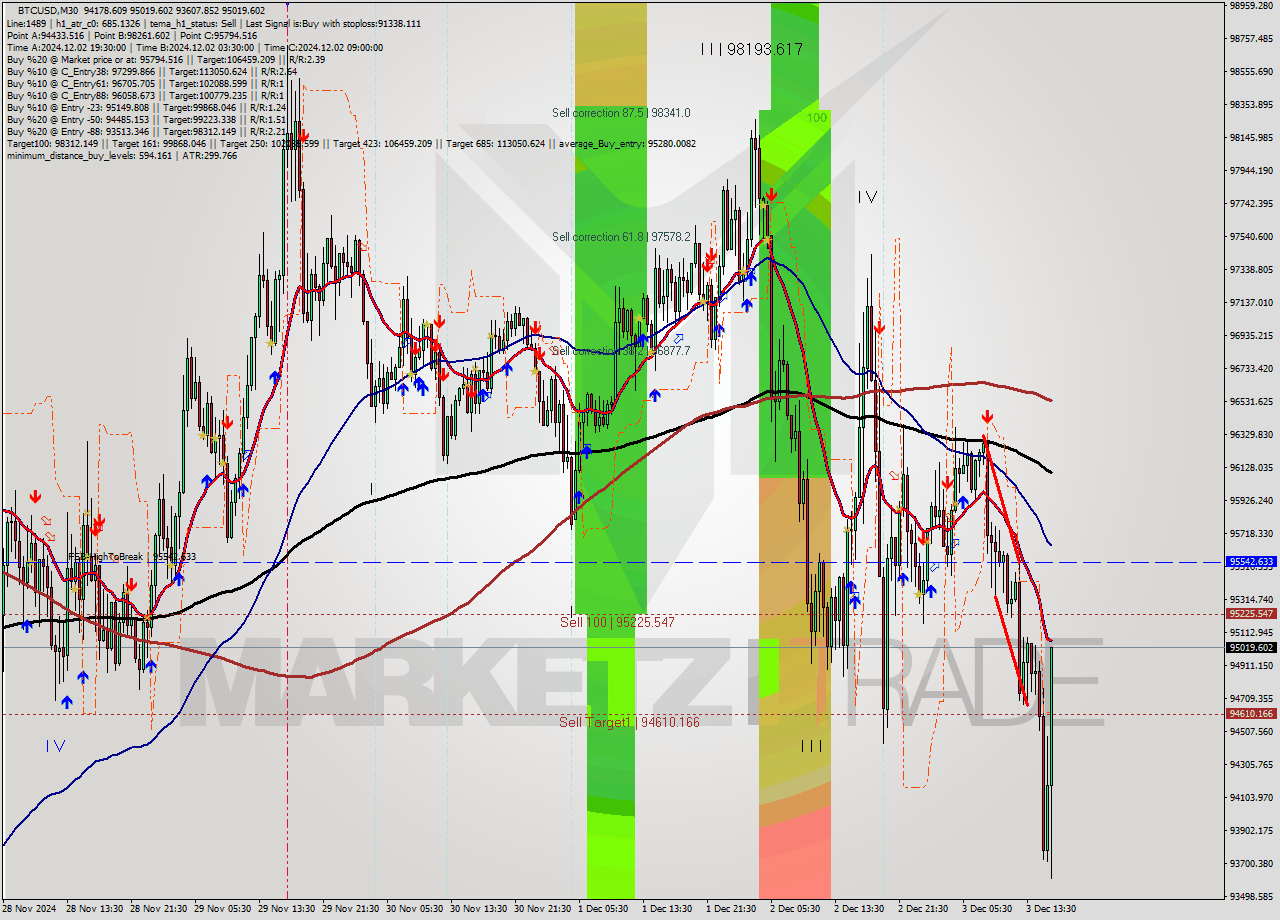Click the 93498.585 price axis label
1280x920 pixels.
coord(1251,896)
